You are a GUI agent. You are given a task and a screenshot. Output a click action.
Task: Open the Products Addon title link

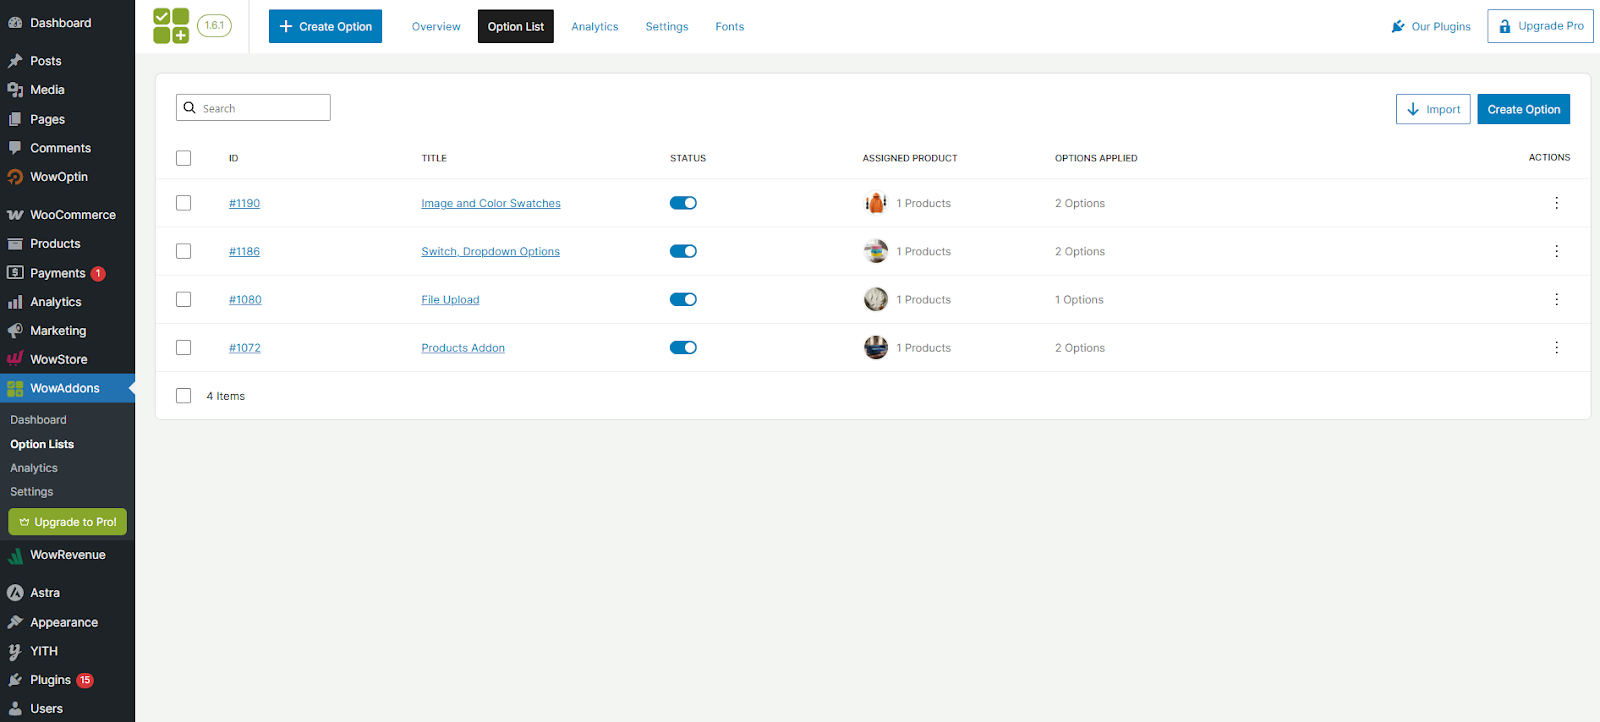tap(463, 347)
